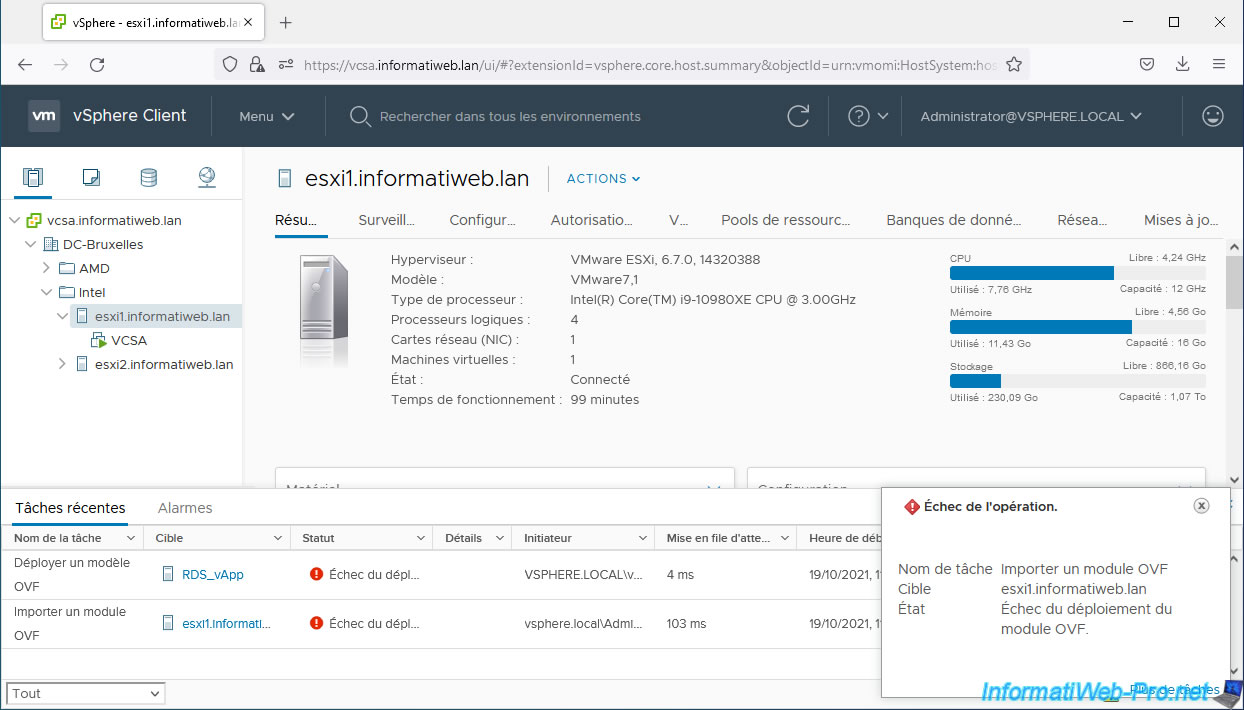Bookmark this page with the star icon
The image size is (1244, 710).
(1014, 64)
